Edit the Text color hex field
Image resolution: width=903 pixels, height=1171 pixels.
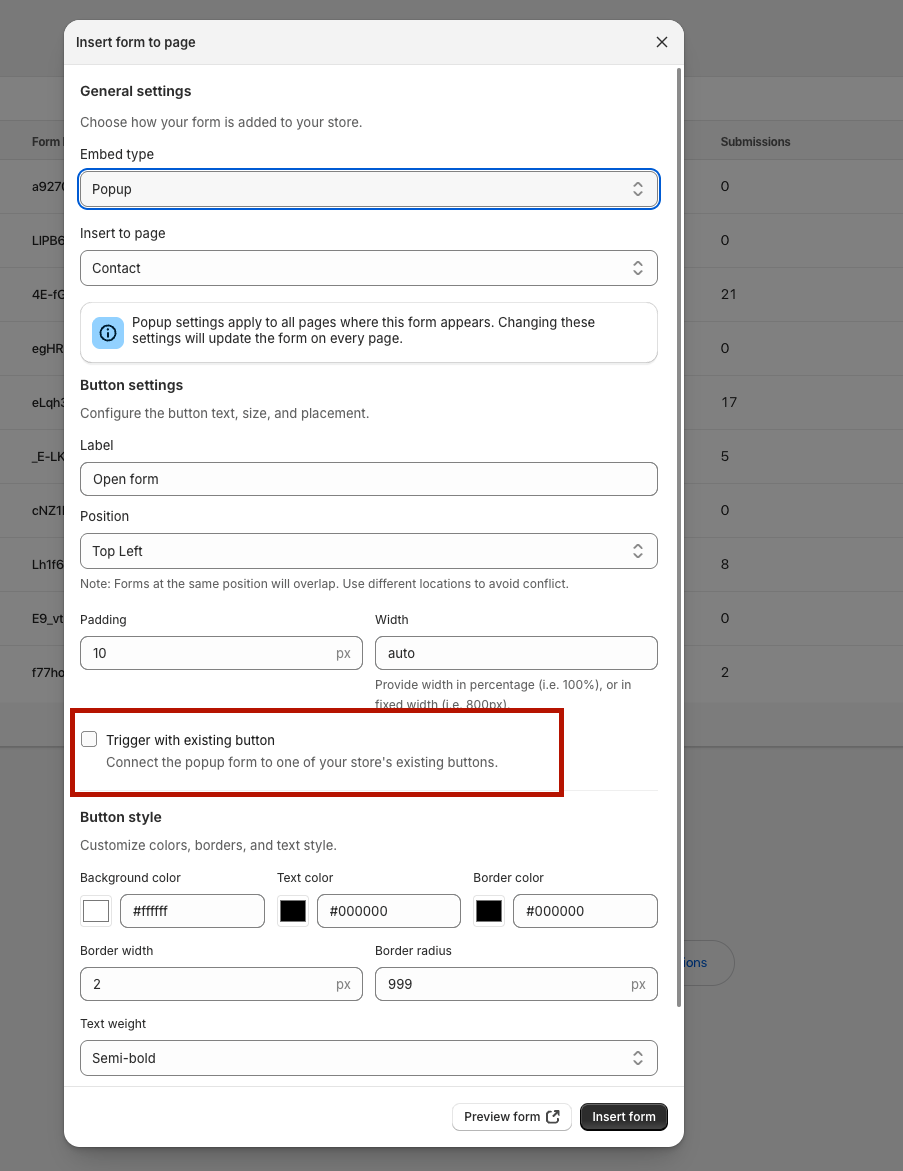(x=389, y=911)
